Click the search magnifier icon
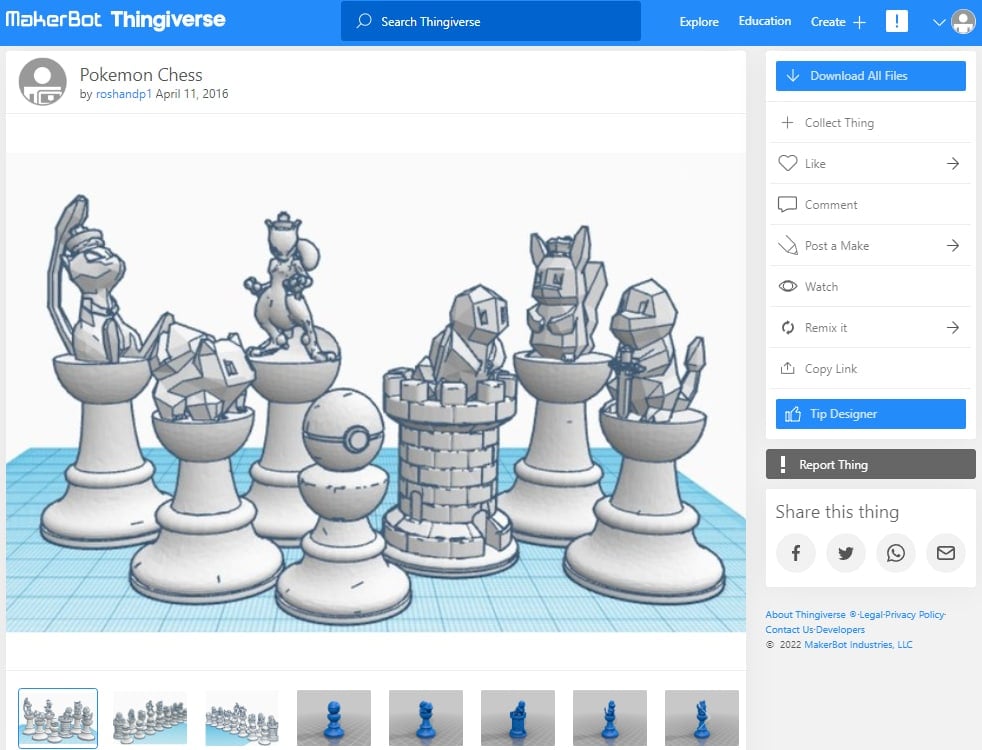Image resolution: width=982 pixels, height=750 pixels. tap(364, 21)
